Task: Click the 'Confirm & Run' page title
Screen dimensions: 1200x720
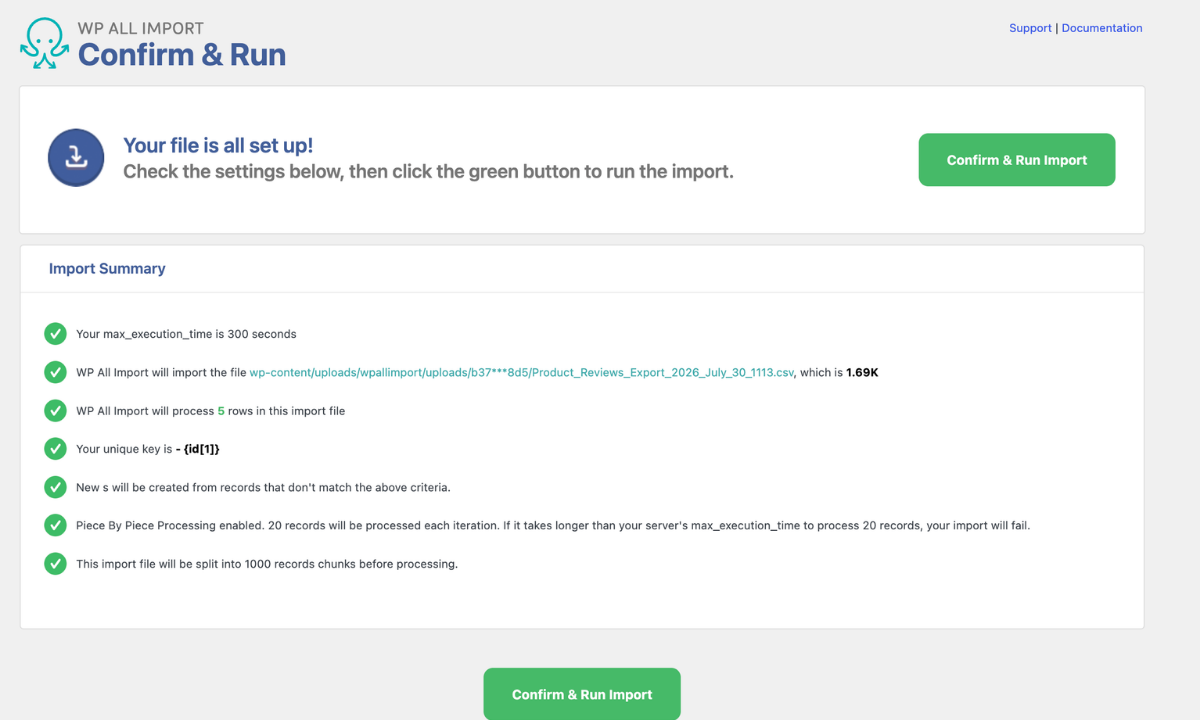Action: 182,54
